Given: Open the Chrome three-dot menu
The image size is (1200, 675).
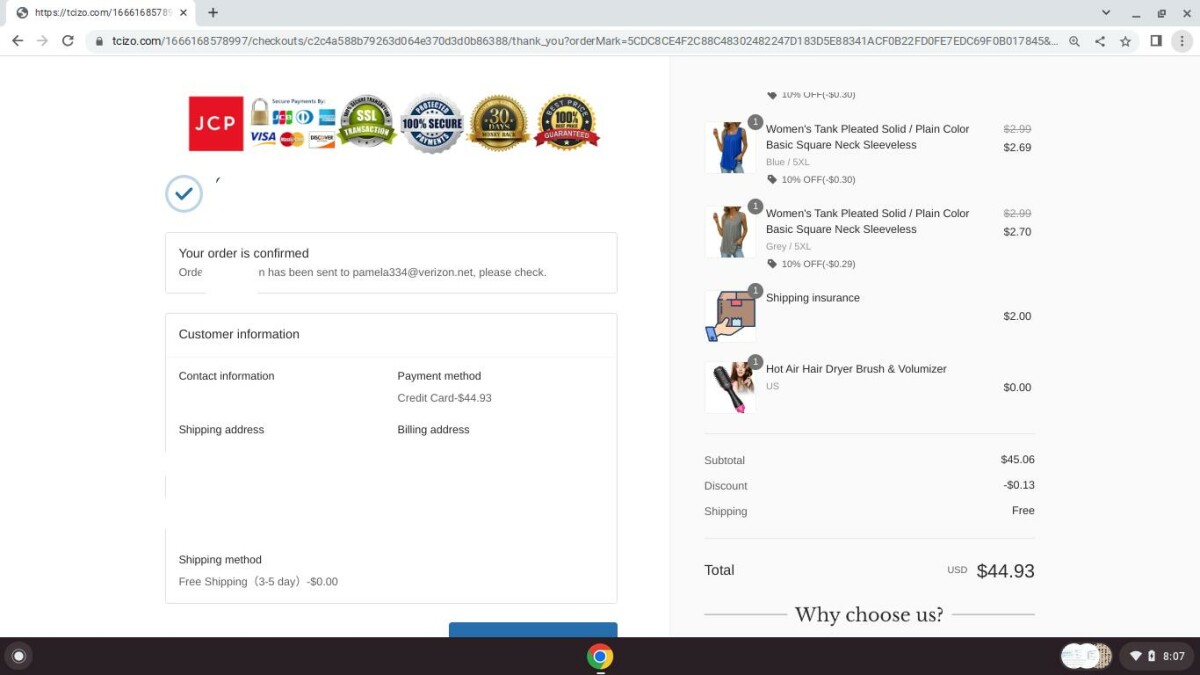Looking at the screenshot, I should [x=1182, y=41].
